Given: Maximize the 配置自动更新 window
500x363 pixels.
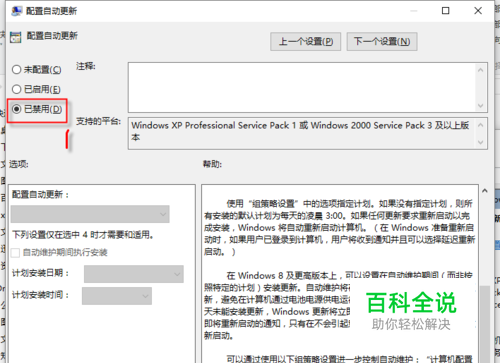Looking at the screenshot, I should 445,11.
